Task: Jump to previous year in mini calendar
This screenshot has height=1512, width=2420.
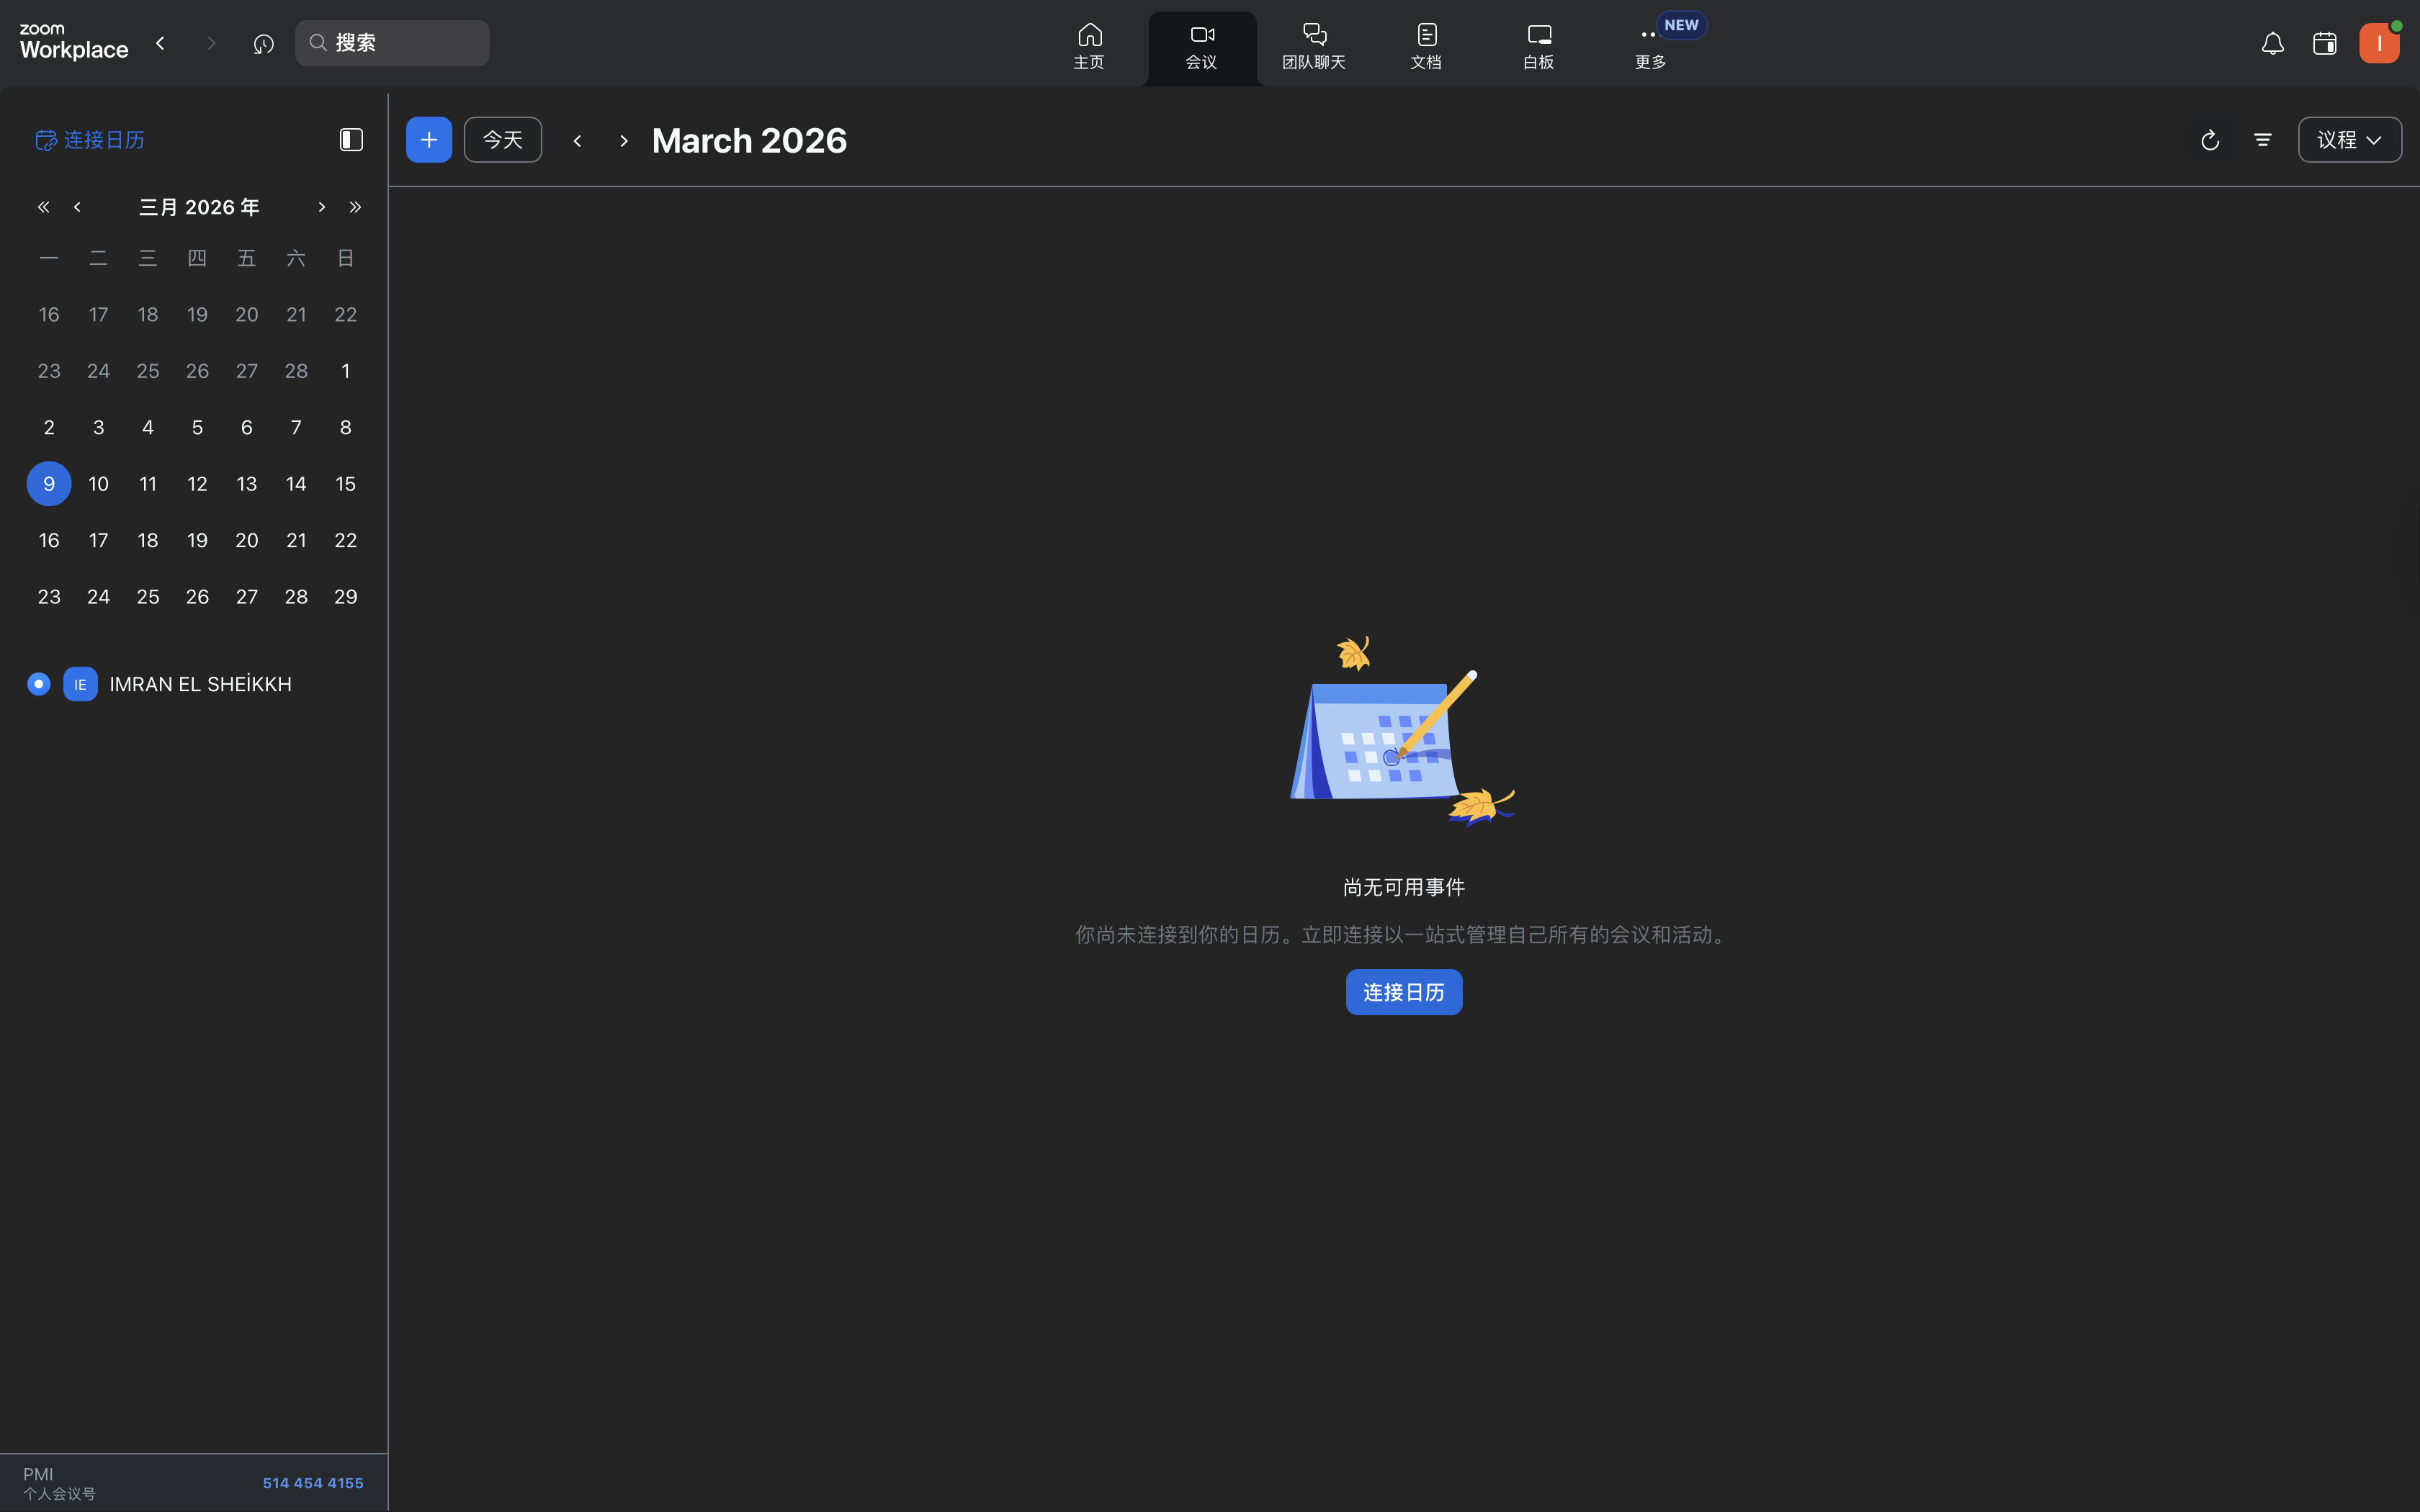Action: pyautogui.click(x=43, y=207)
